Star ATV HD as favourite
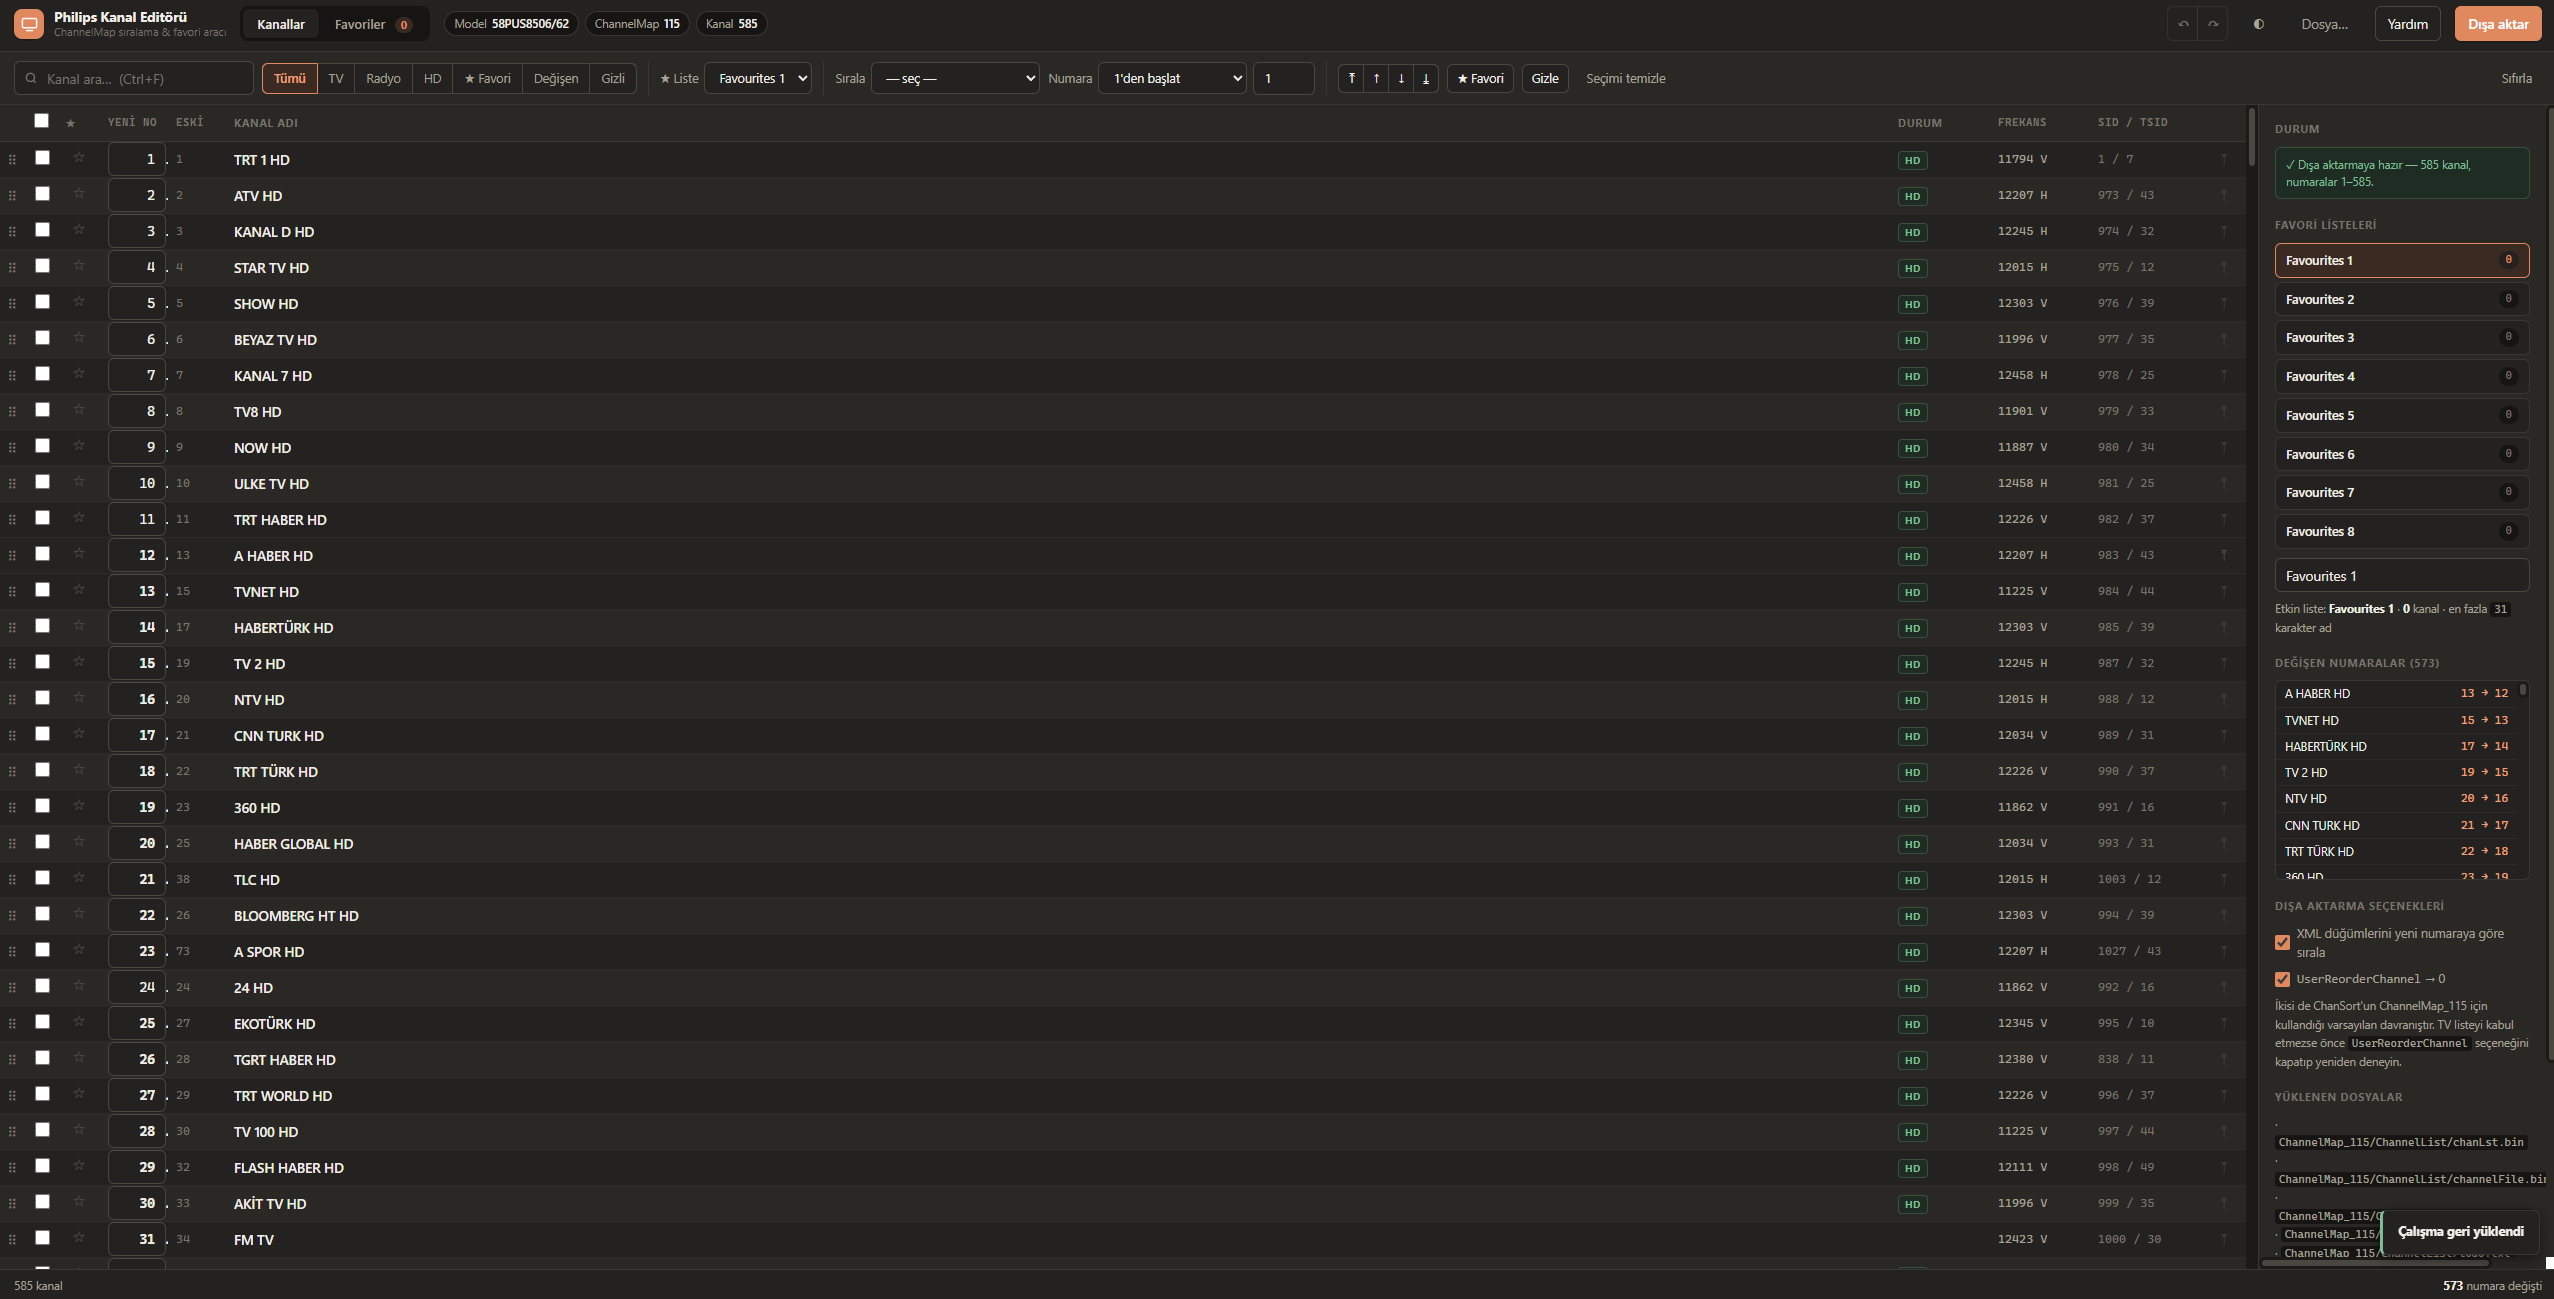2554x1299 pixels. point(79,194)
